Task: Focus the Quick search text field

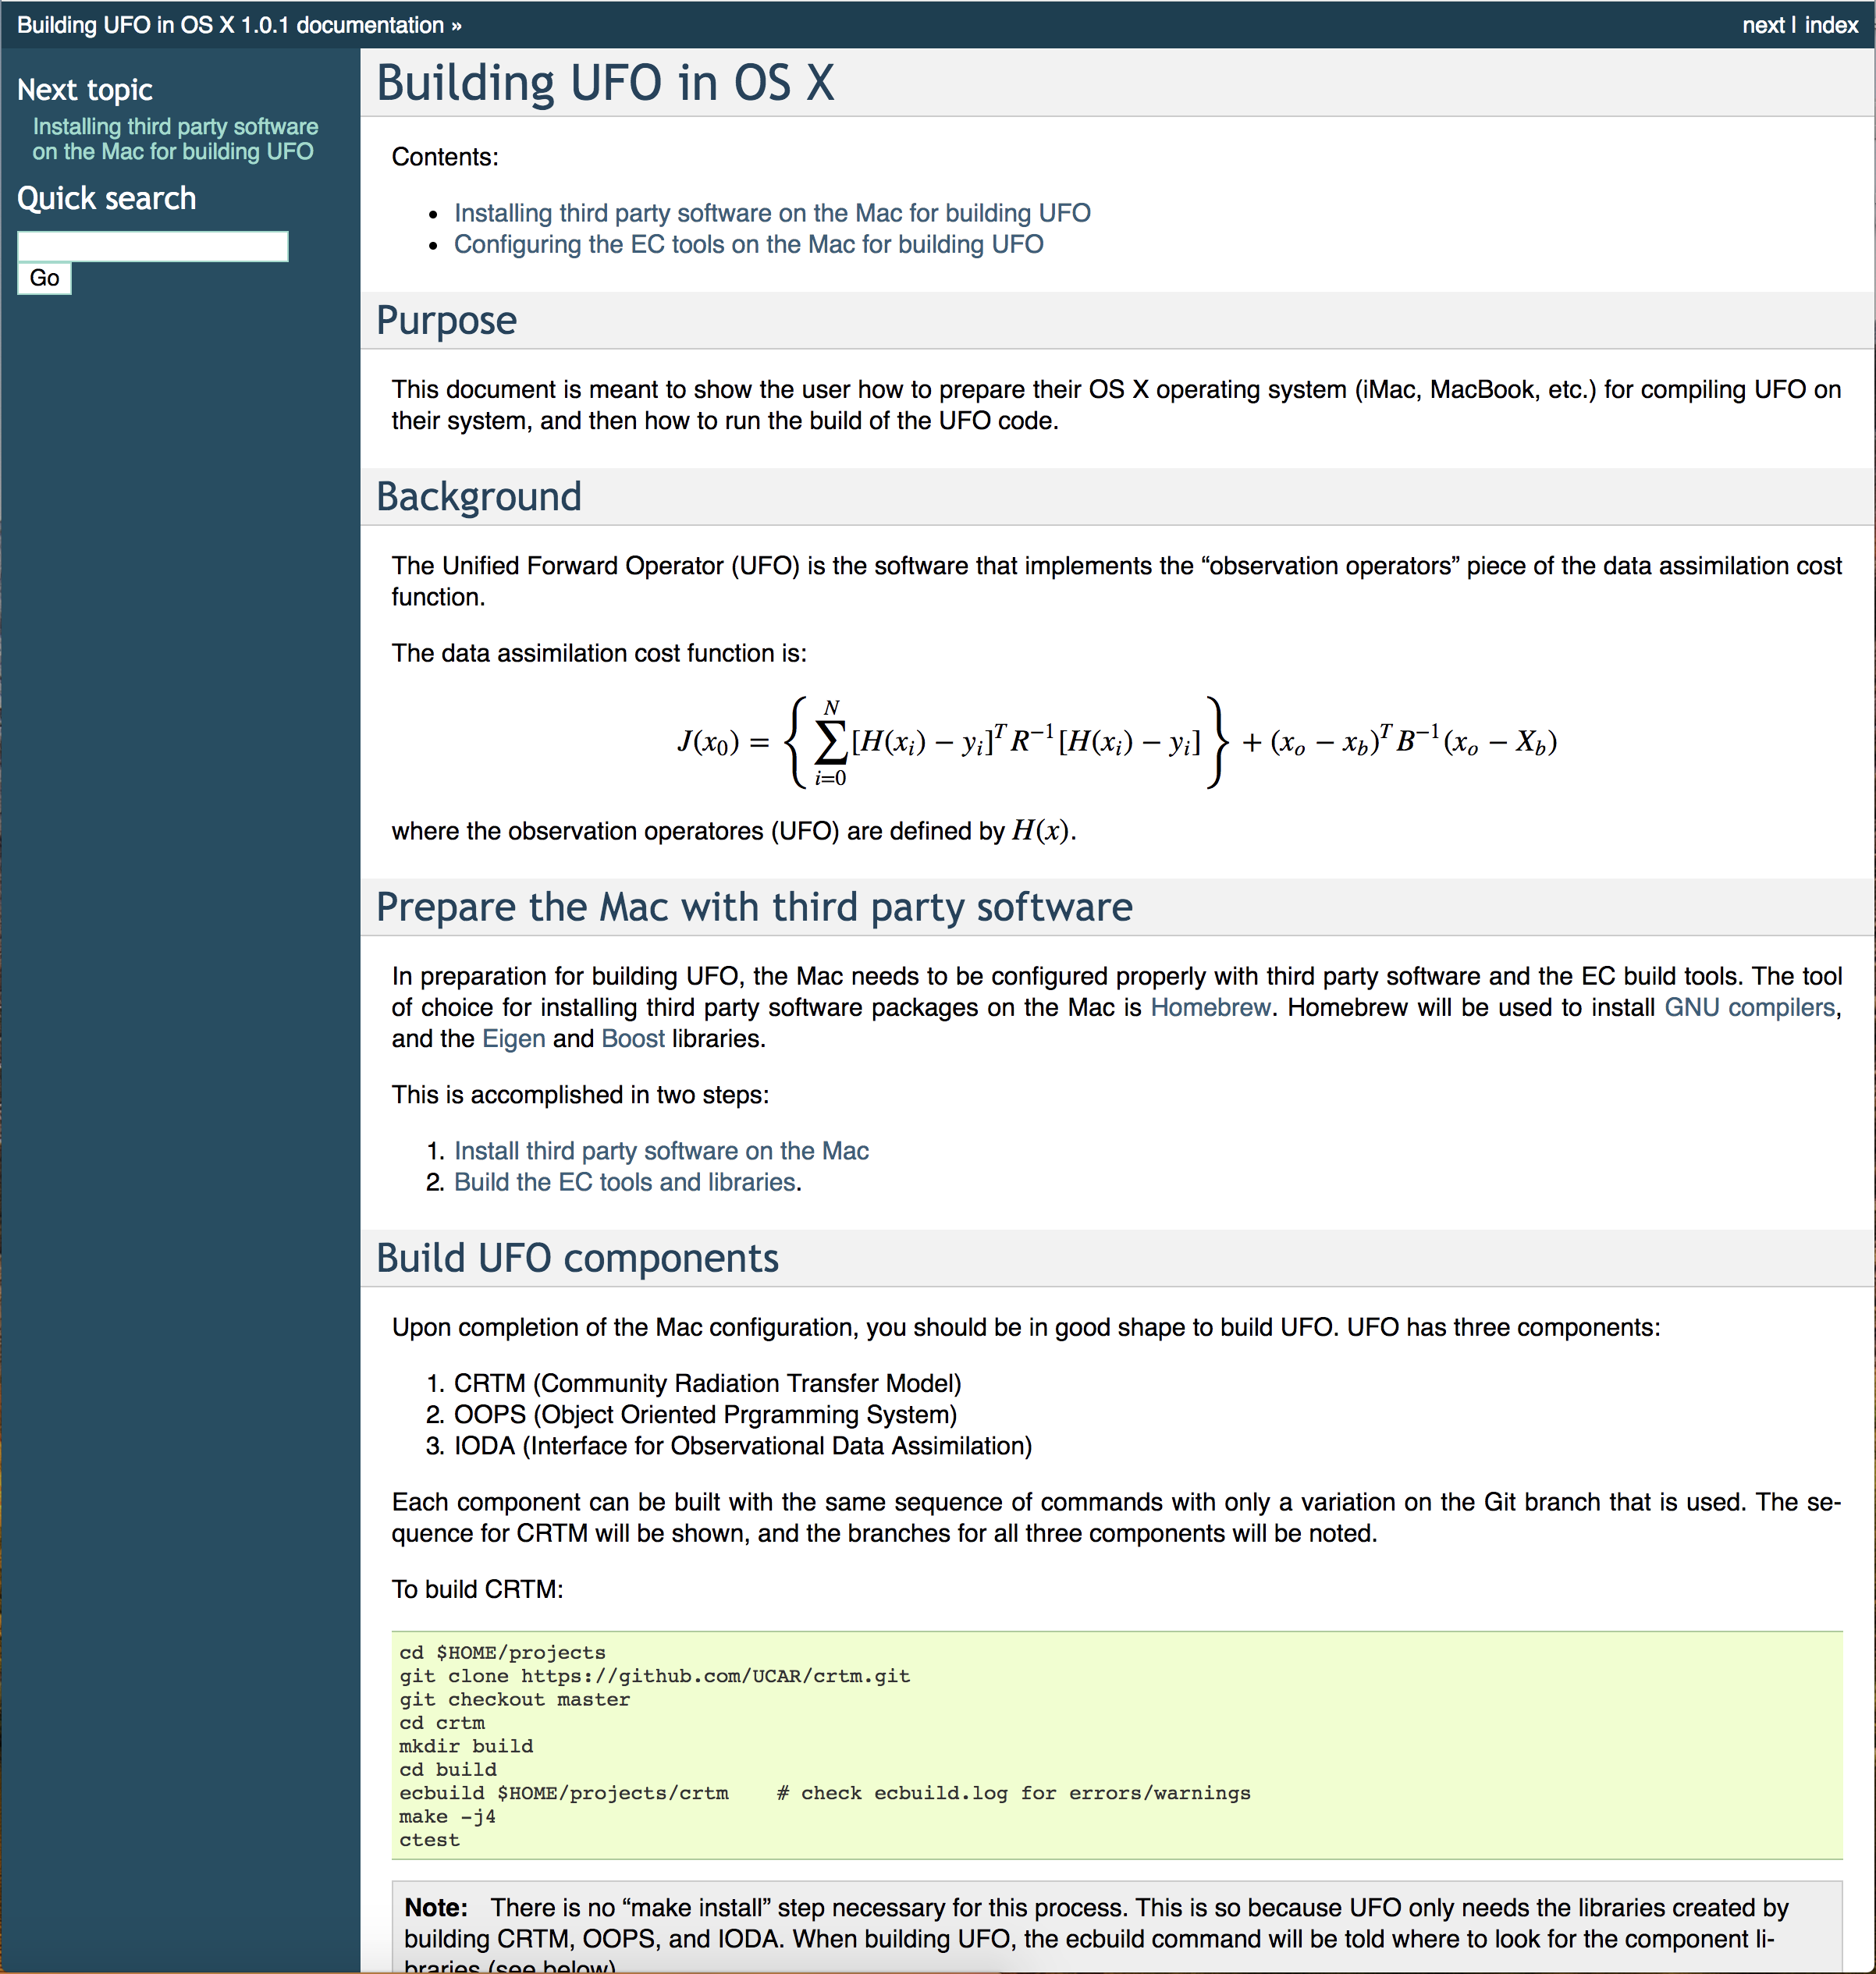Action: pyautogui.click(x=153, y=246)
